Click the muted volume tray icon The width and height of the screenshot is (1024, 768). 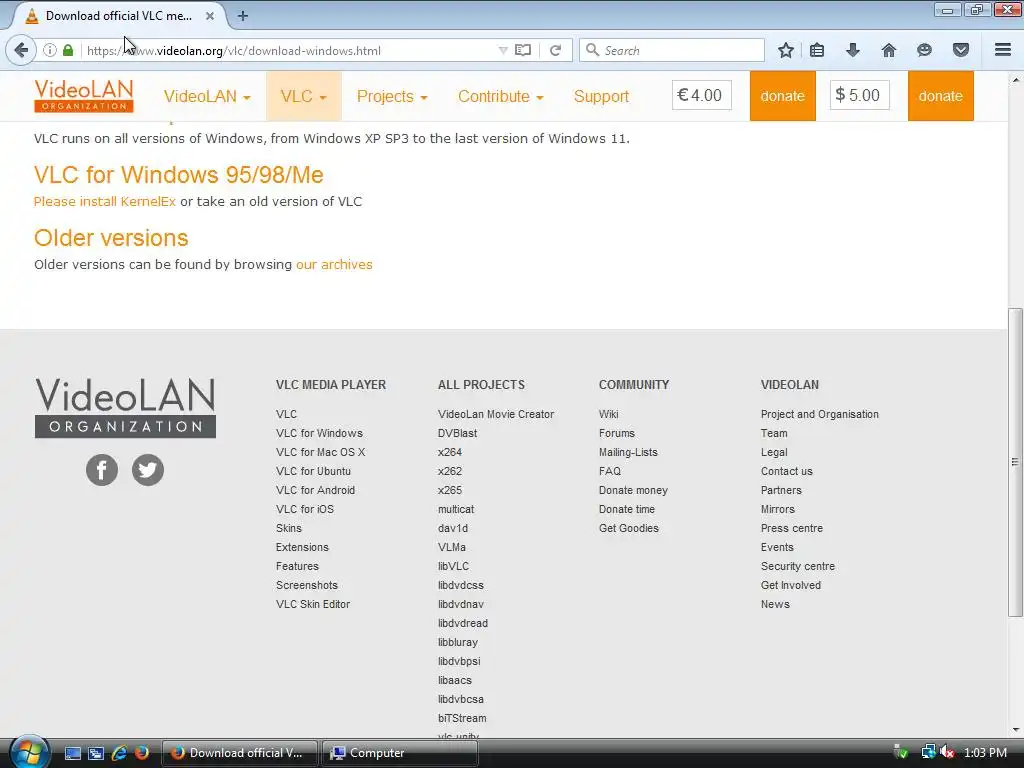coord(947,752)
